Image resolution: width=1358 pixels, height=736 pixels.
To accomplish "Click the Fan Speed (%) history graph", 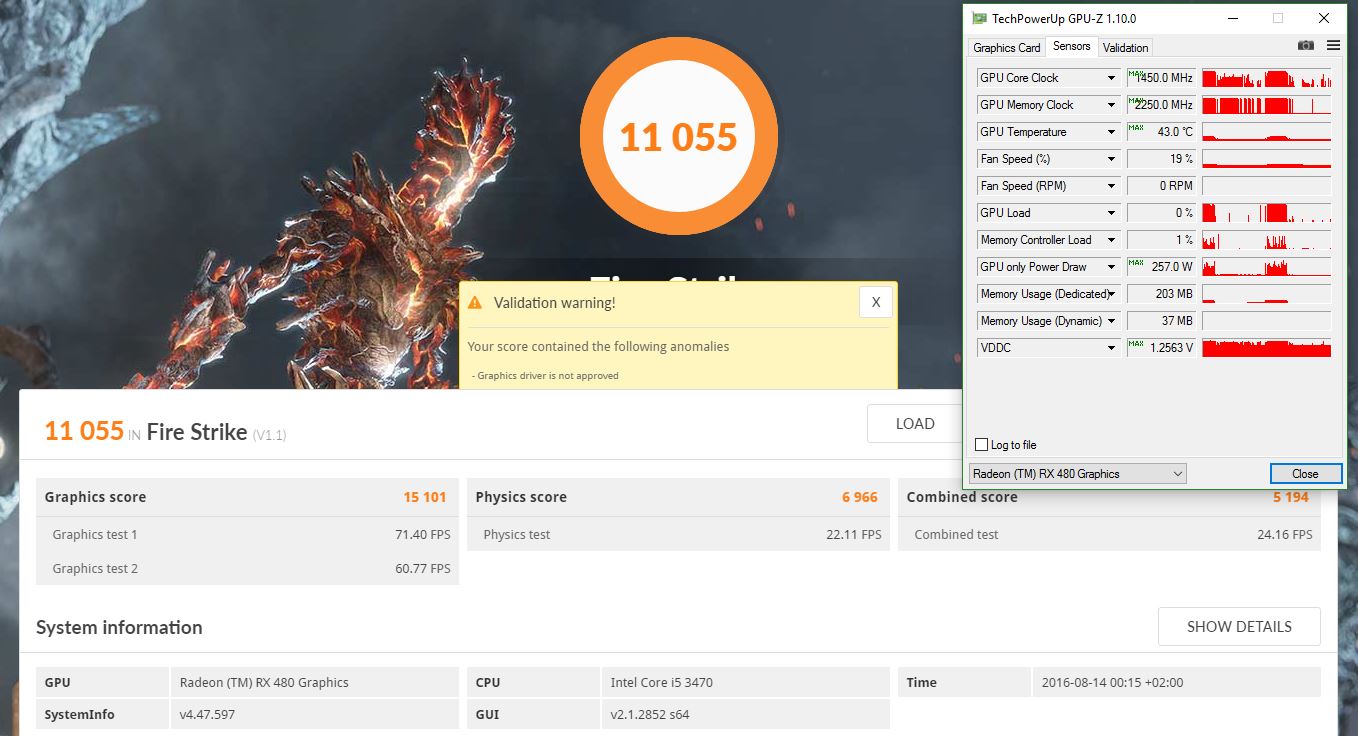I will pos(1266,159).
